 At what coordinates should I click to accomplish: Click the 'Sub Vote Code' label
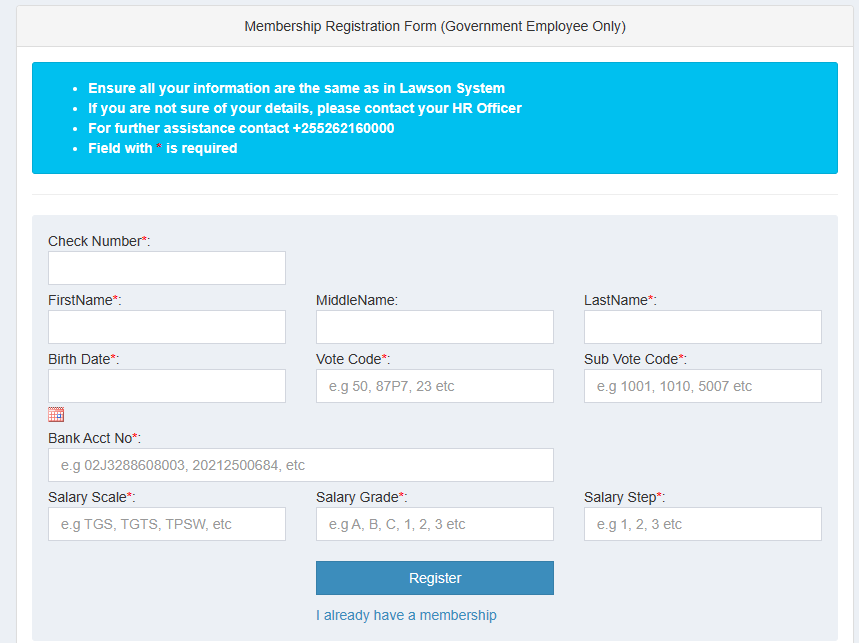pos(635,359)
